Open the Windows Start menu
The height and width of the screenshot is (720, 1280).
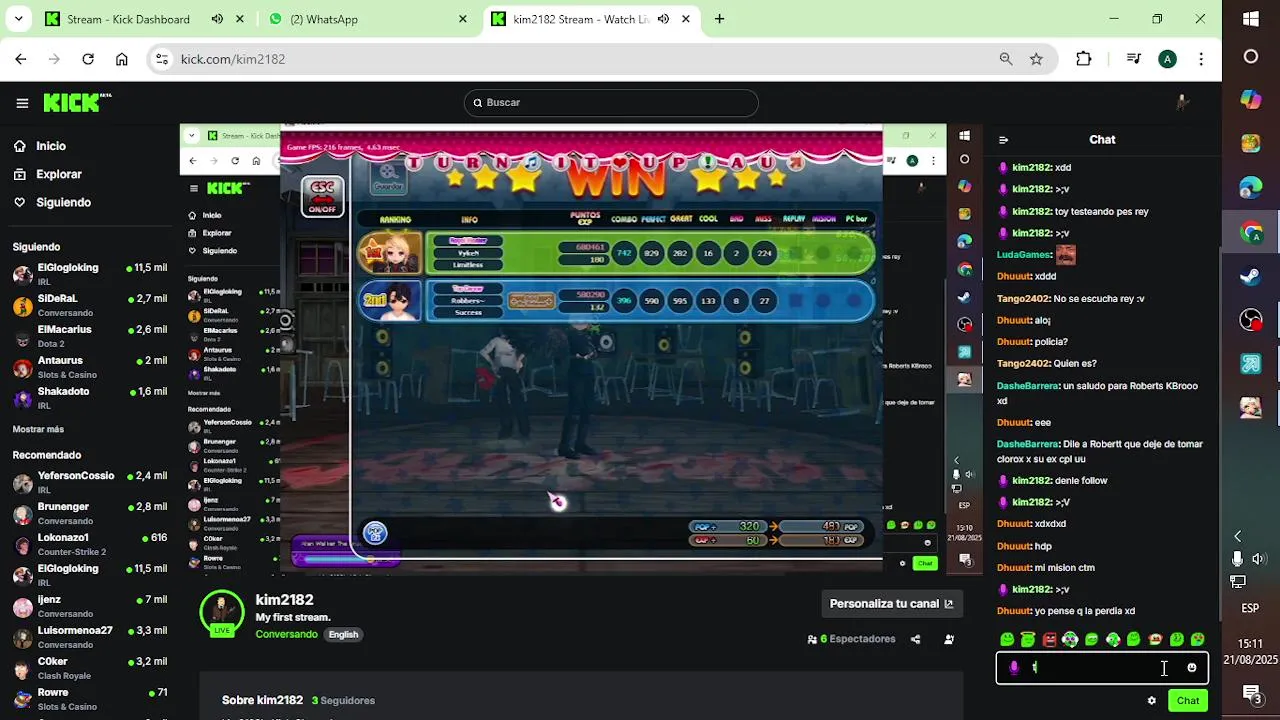(x=1251, y=18)
